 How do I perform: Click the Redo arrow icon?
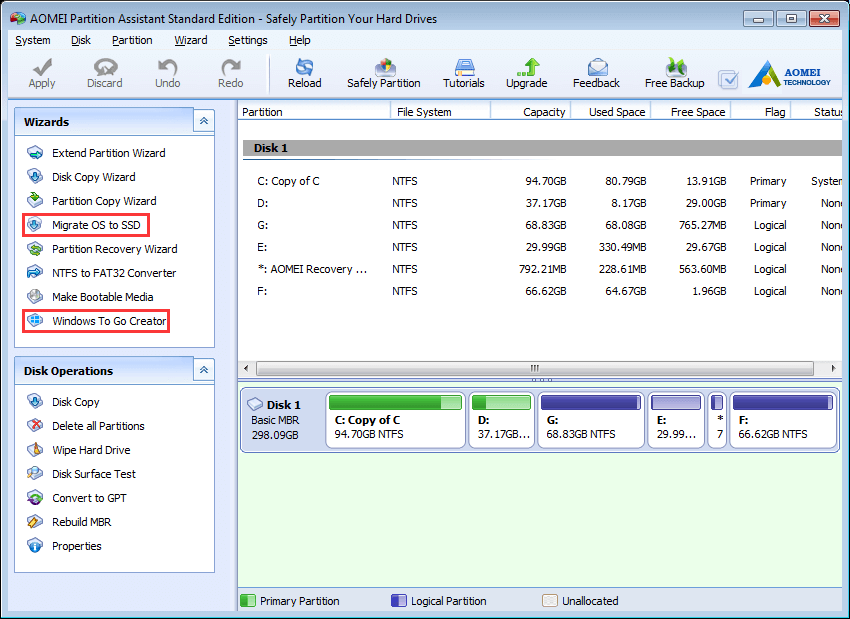point(230,67)
